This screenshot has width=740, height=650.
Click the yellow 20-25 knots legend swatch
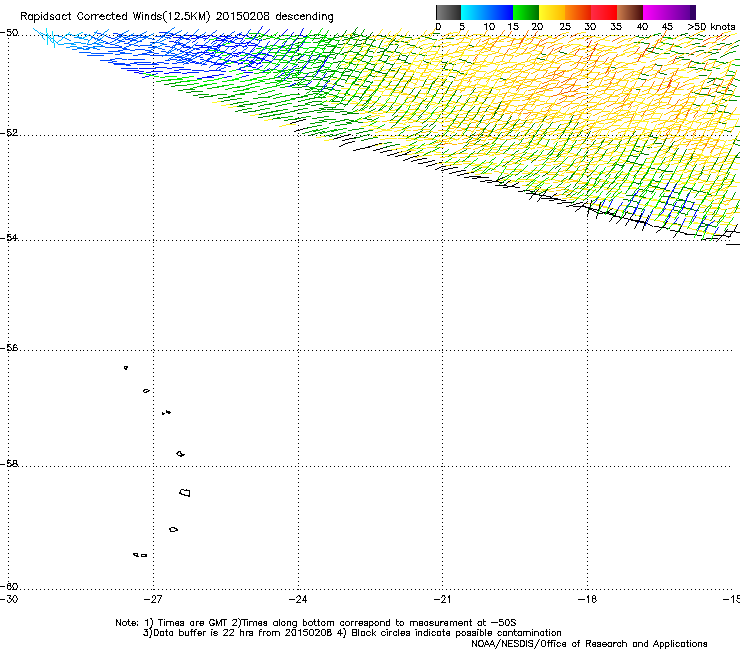click(552, 12)
